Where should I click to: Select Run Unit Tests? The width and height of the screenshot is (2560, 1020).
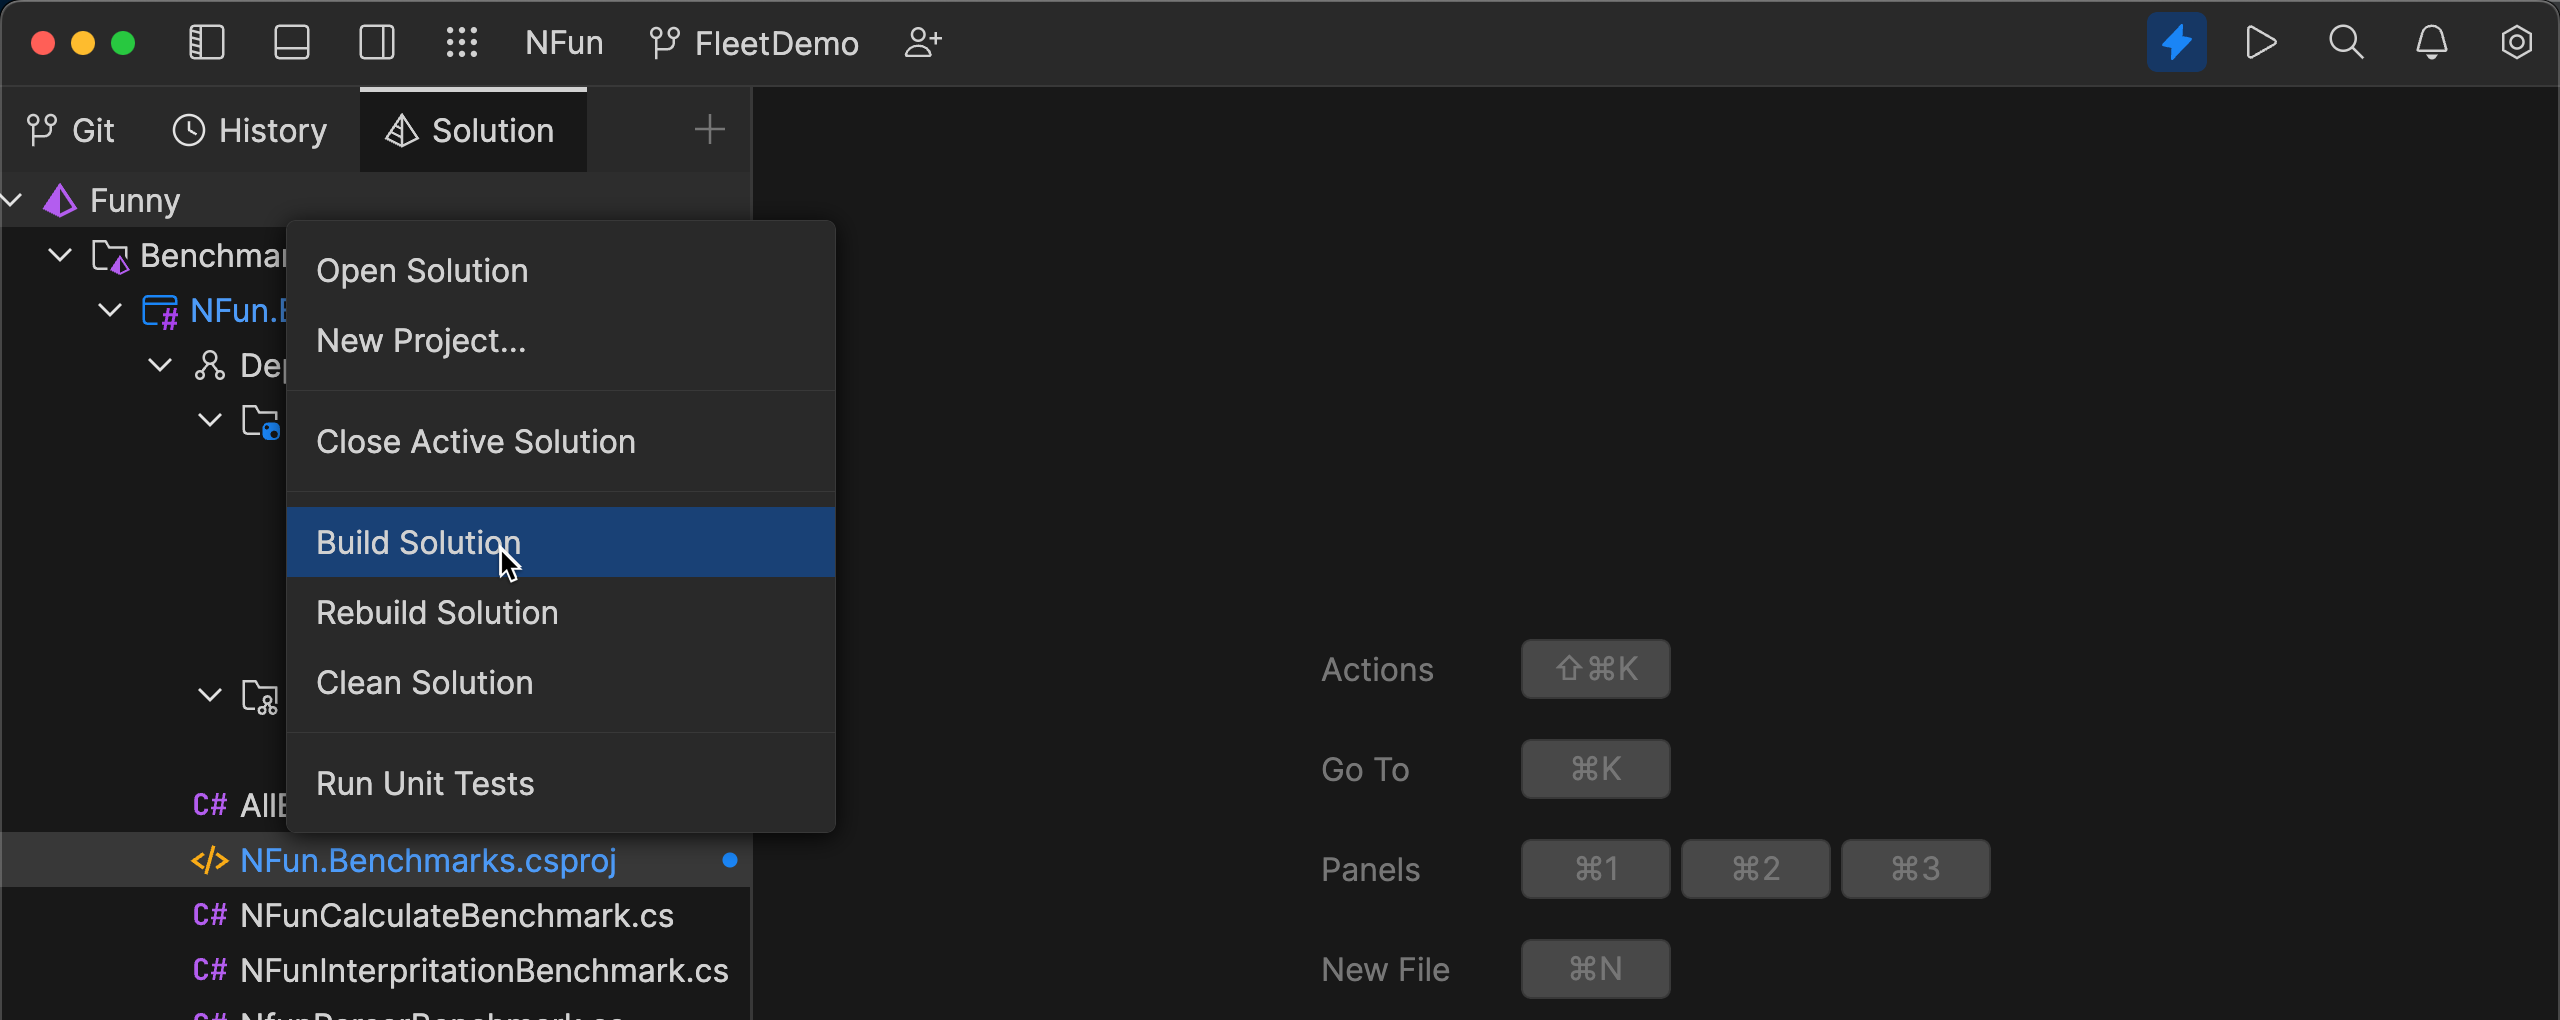click(x=561, y=783)
